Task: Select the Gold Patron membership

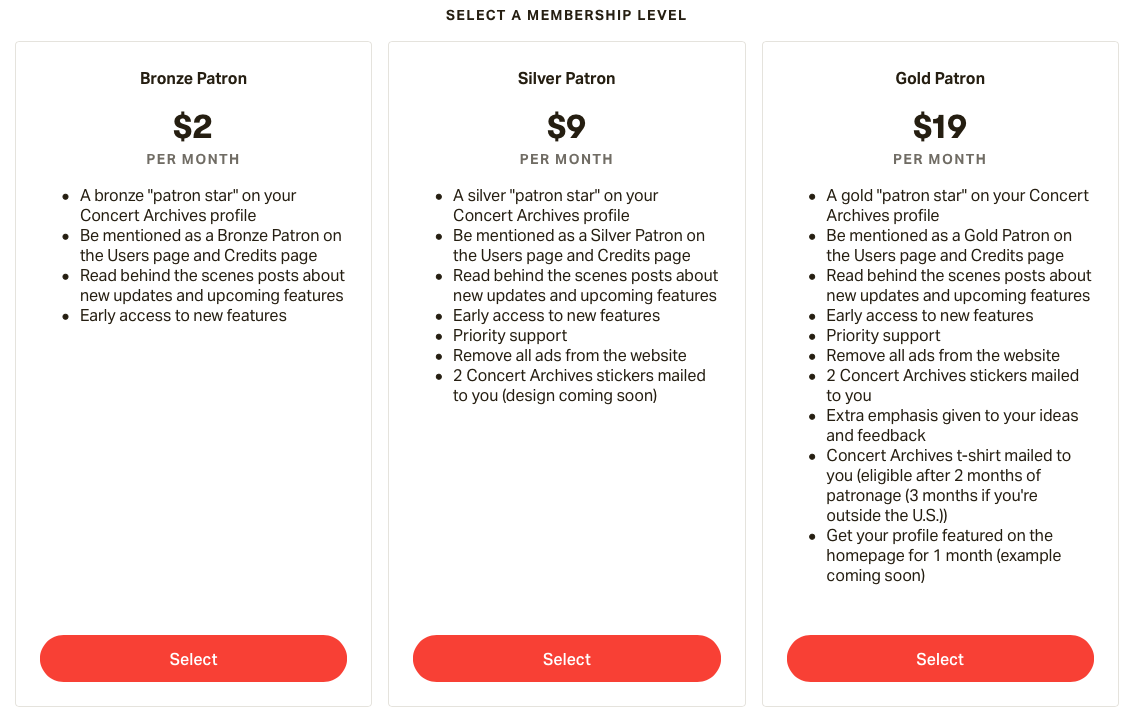Action: [940, 659]
